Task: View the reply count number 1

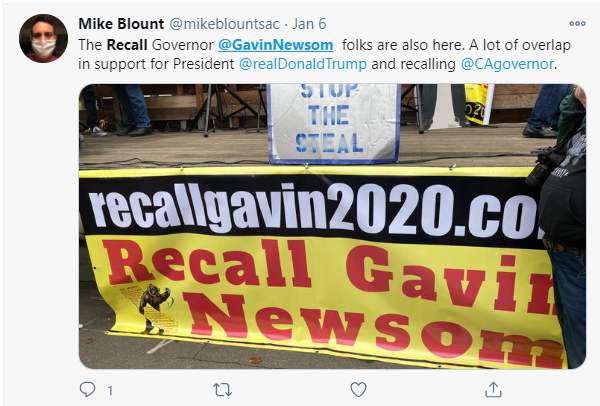Action: [110, 390]
